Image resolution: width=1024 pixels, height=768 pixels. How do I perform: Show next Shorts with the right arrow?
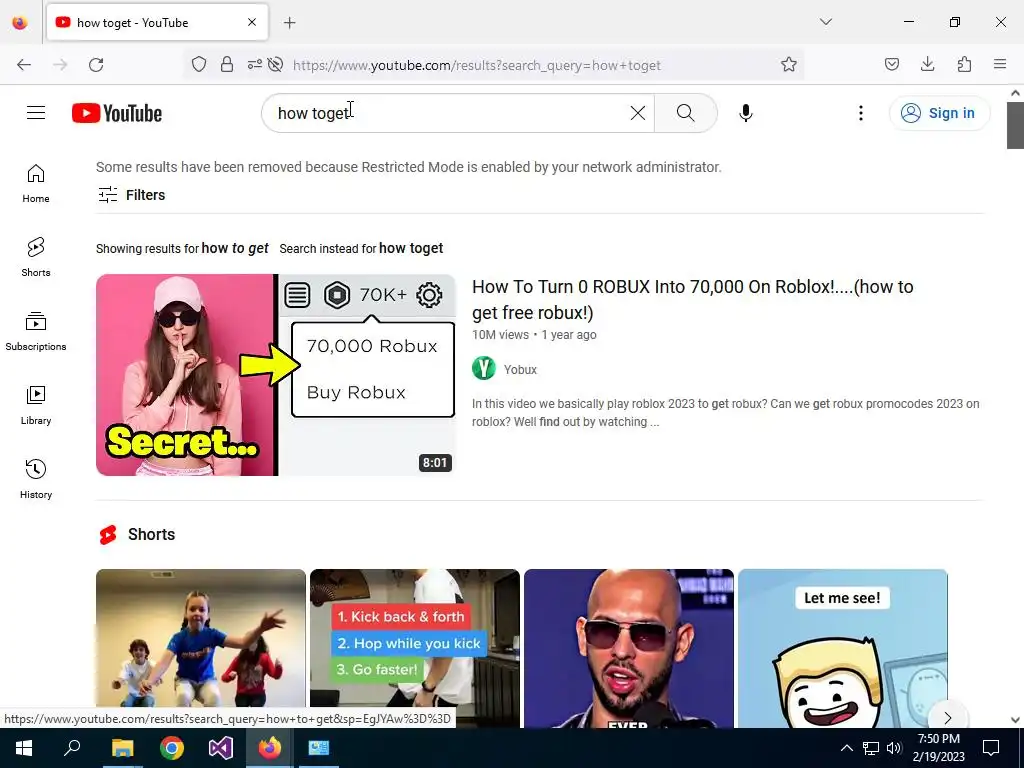(948, 718)
